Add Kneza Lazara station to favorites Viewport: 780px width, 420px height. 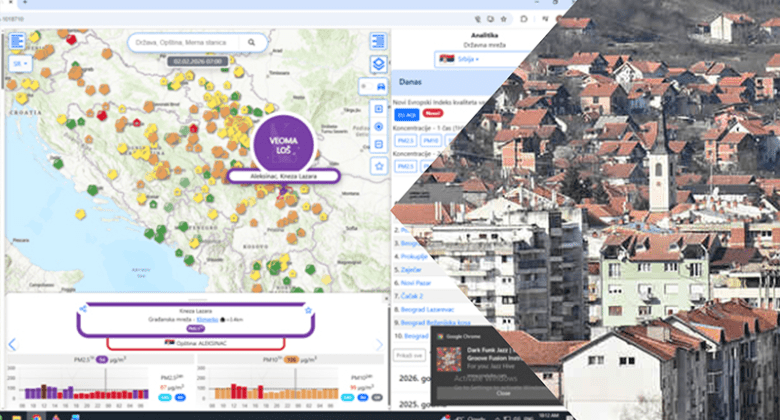(308, 312)
